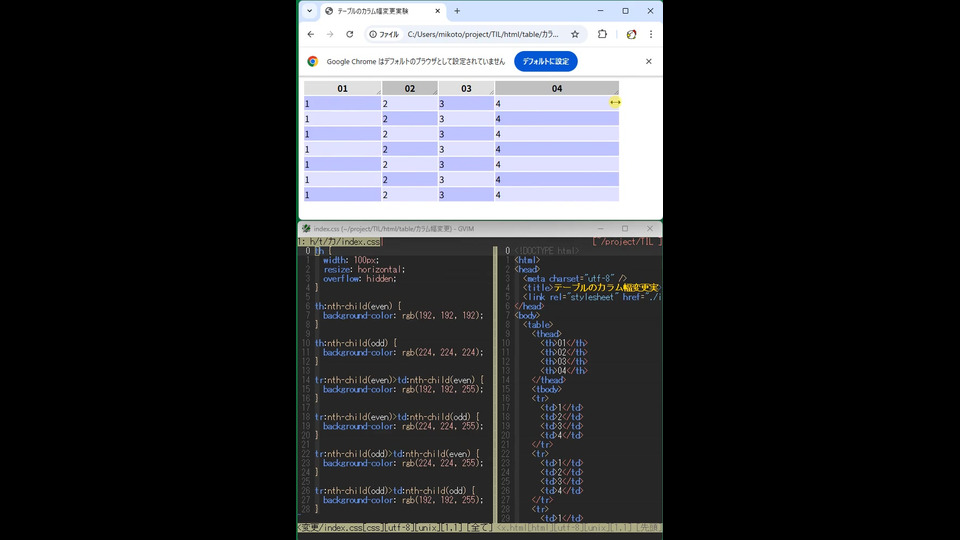Click the meta charset="utf-8" line
This screenshot has height=540, width=960.
click(x=575, y=279)
